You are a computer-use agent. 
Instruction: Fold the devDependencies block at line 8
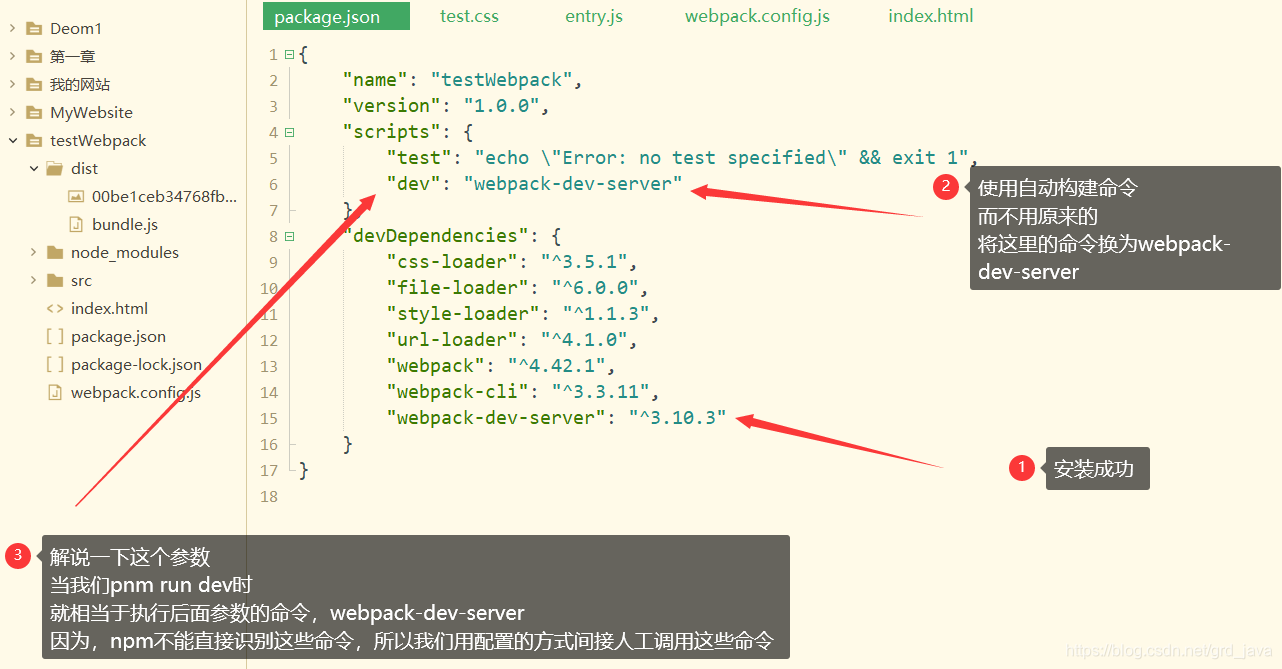(x=289, y=236)
